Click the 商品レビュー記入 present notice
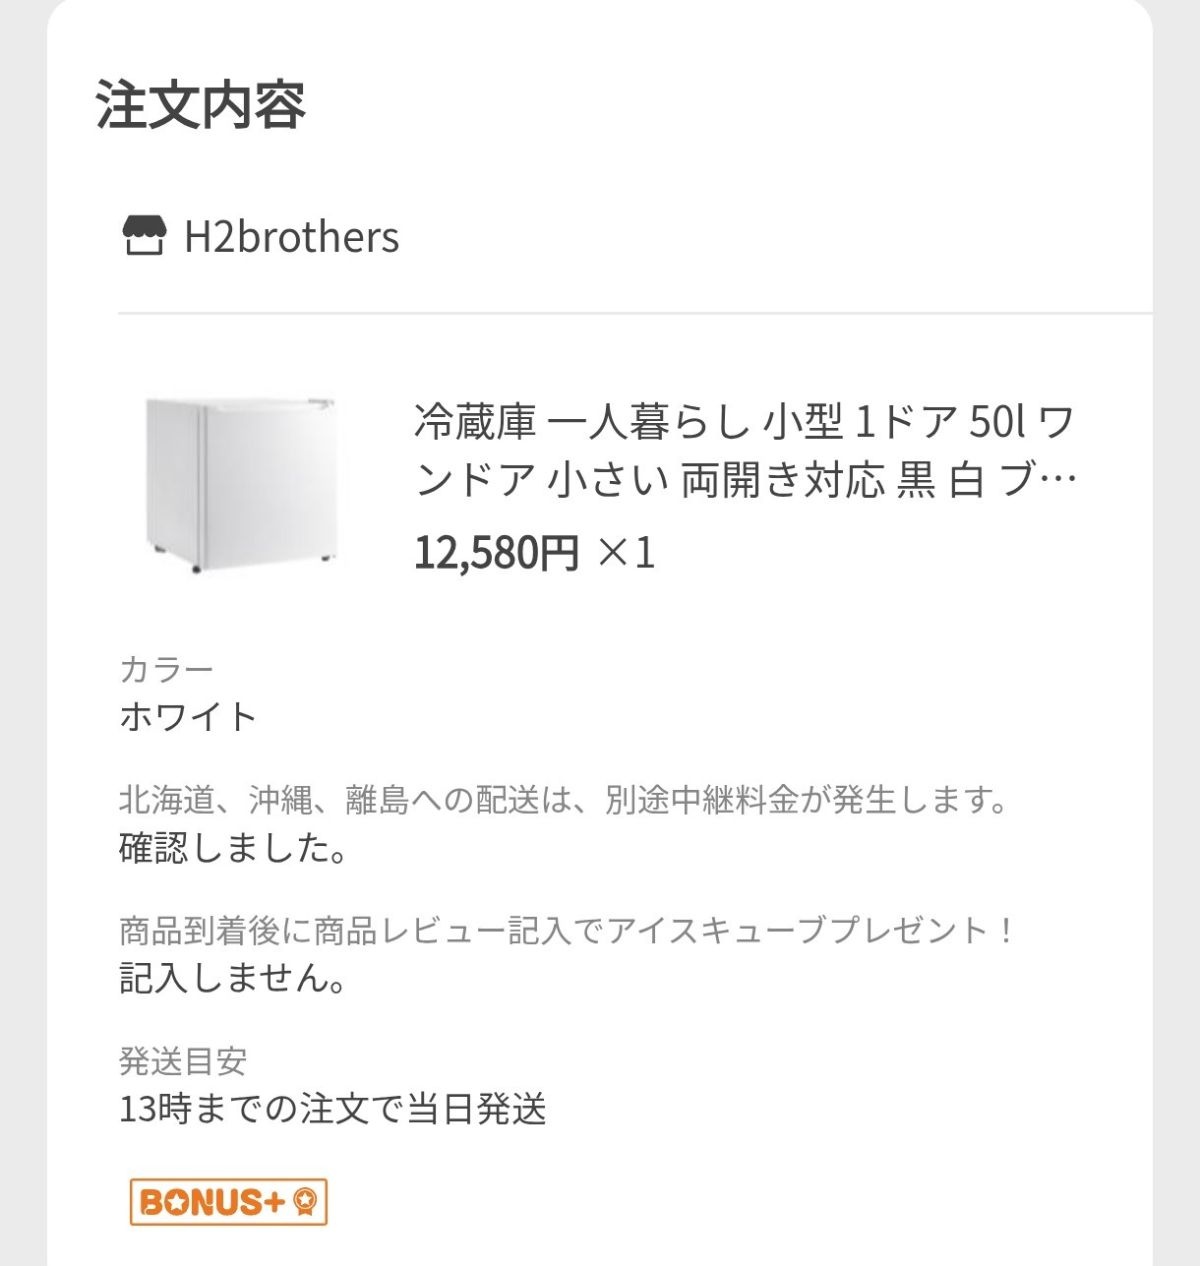1200x1266 pixels. point(567,931)
